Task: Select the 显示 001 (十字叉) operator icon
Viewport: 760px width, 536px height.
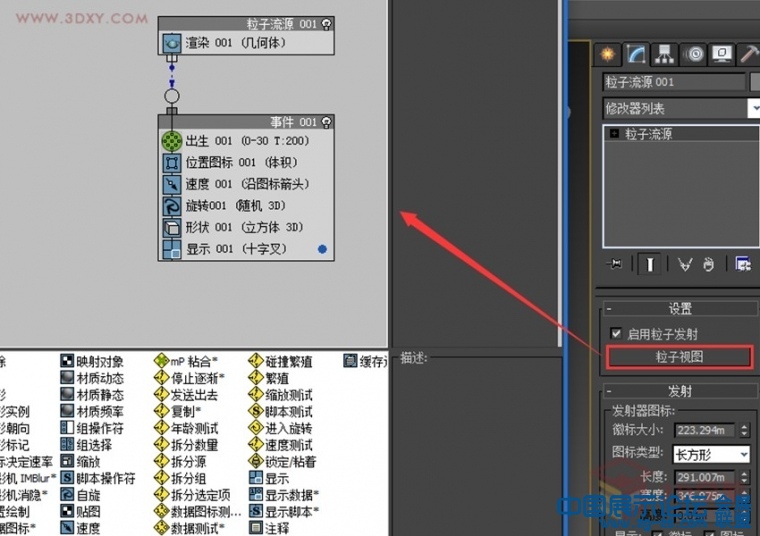Action: tap(171, 249)
